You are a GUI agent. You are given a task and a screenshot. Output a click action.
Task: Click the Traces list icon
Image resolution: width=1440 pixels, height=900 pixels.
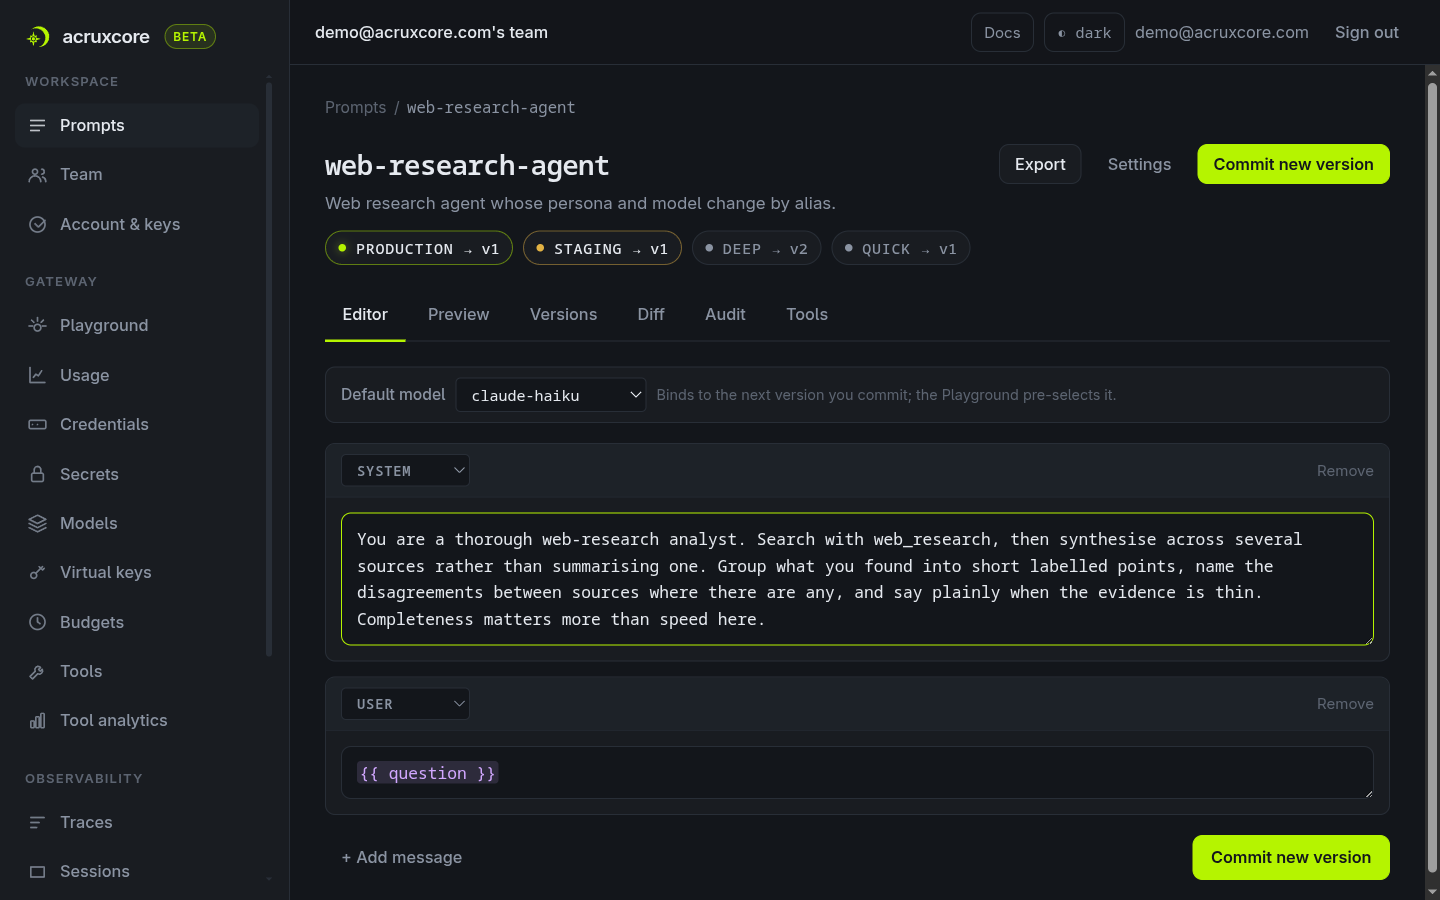point(37,822)
